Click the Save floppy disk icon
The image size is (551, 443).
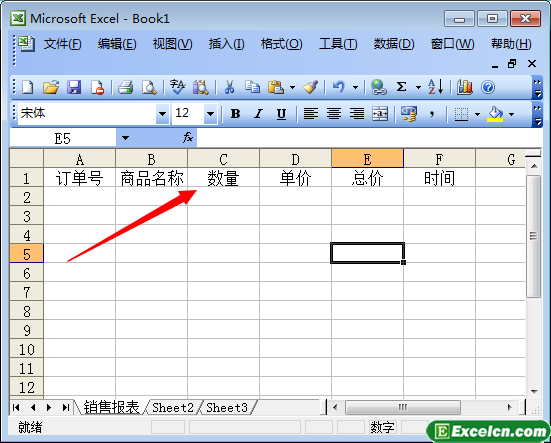[x=74, y=87]
